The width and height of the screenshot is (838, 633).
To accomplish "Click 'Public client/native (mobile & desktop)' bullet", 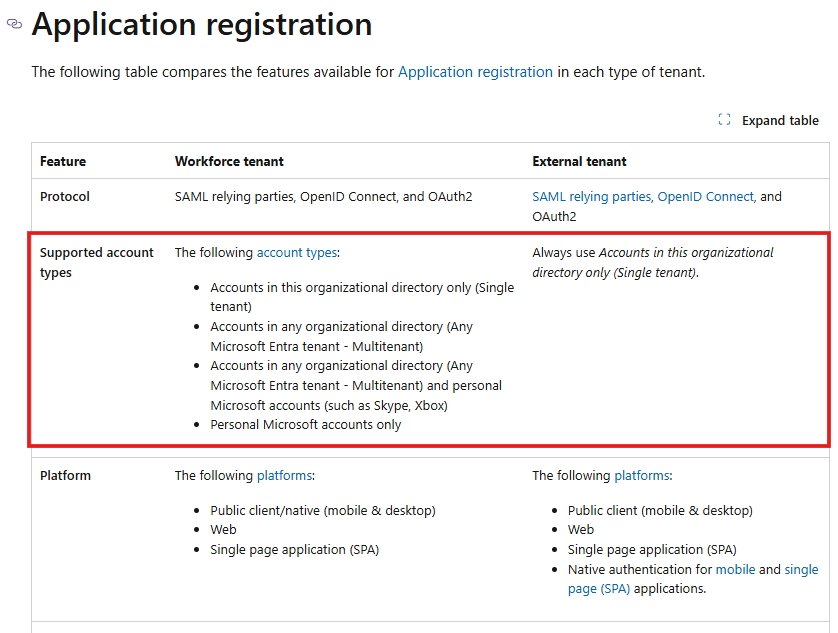I will [323, 511].
